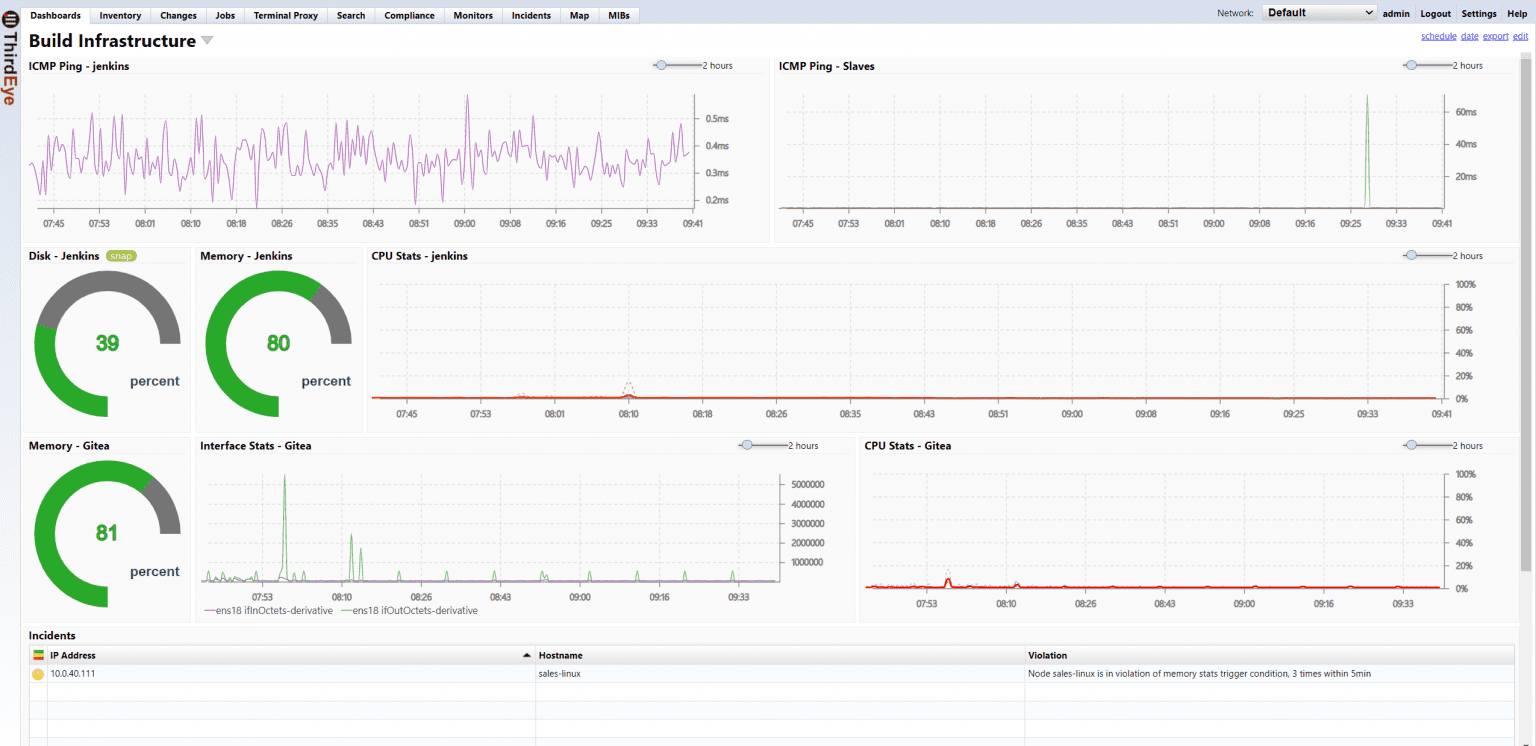
Task: Click the ICMP Ping - Slaves panel title
Action: coord(826,66)
